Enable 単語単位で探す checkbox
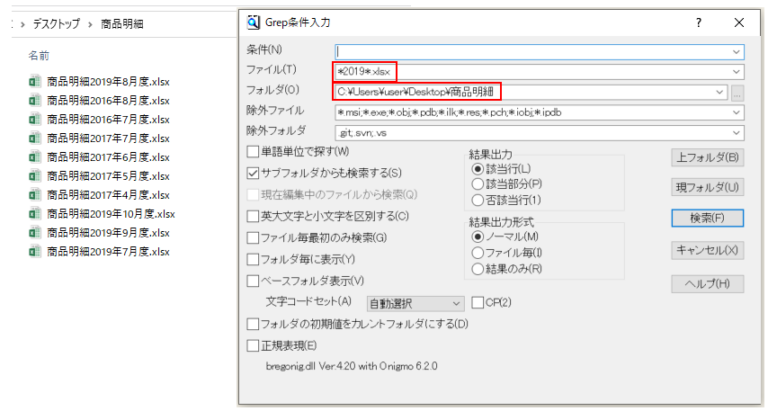This screenshot has height=411, width=768. pyautogui.click(x=253, y=152)
